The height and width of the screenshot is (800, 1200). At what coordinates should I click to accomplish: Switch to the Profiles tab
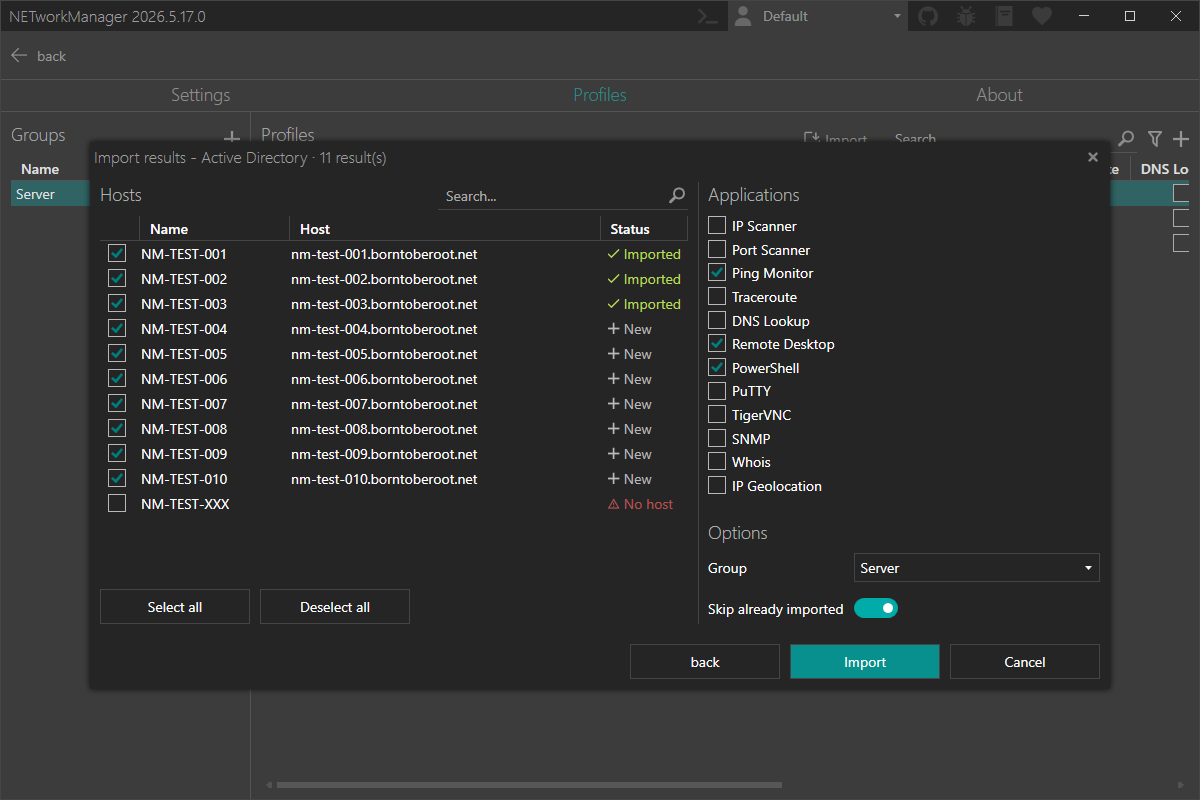600,95
